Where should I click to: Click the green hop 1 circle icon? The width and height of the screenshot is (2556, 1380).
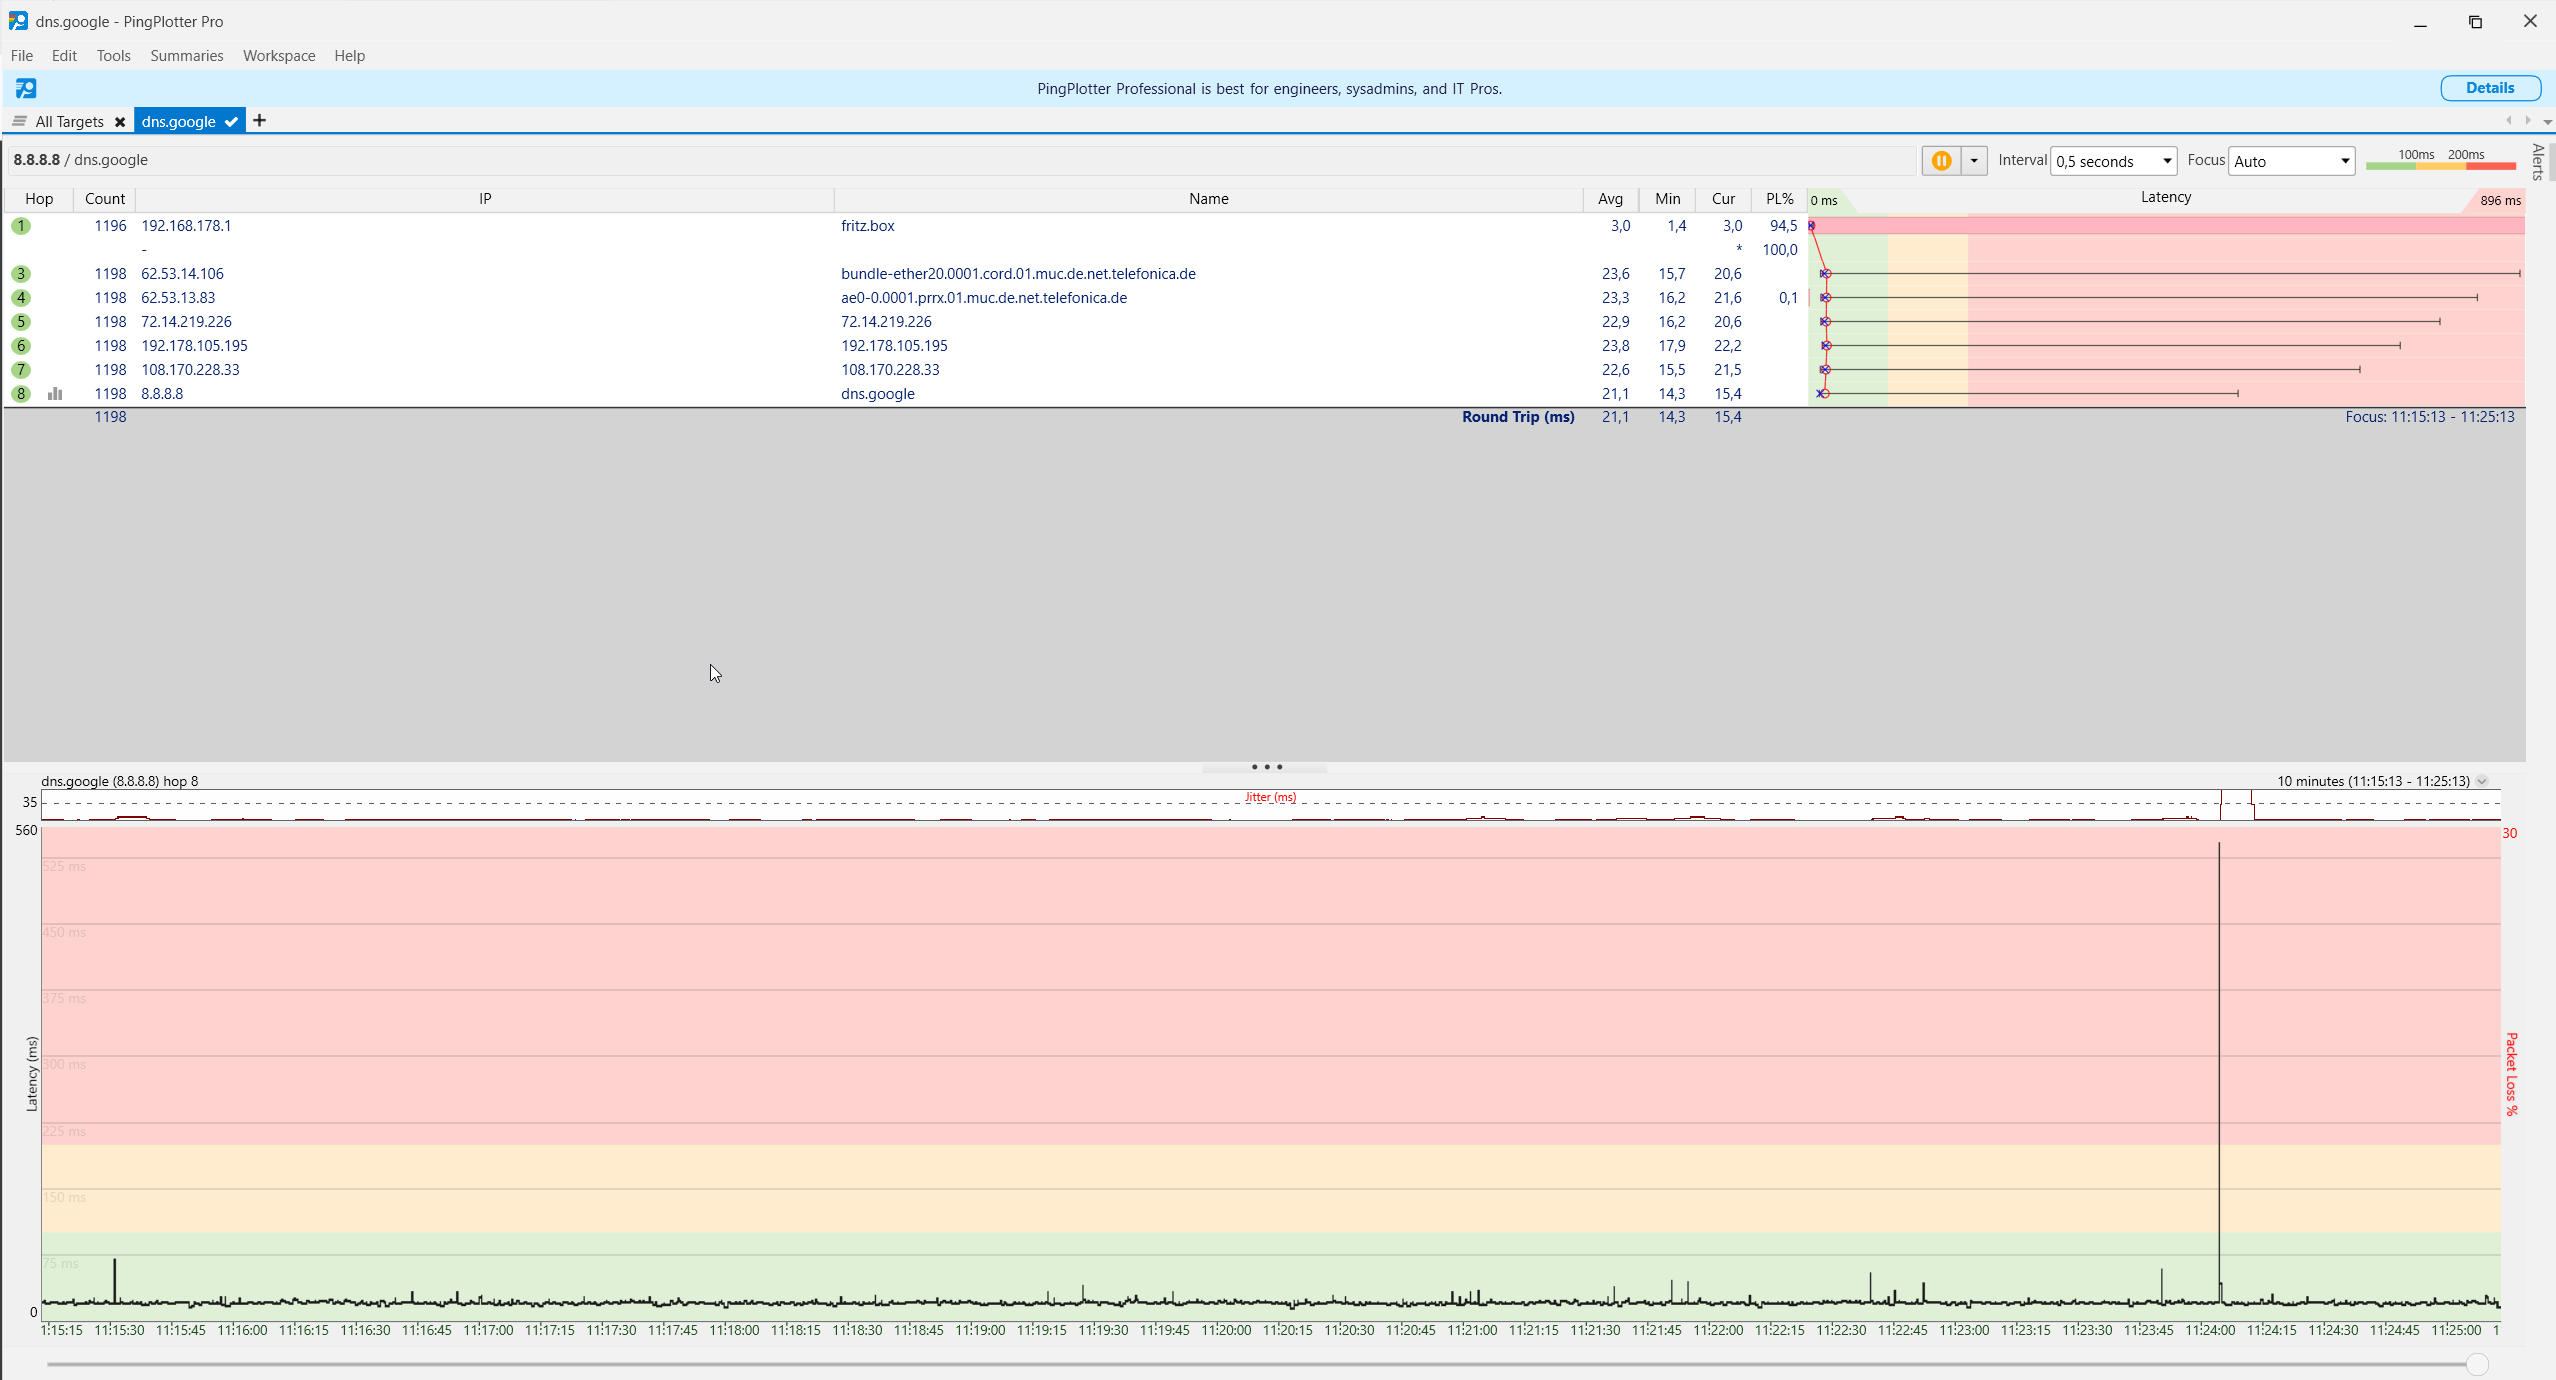21,226
